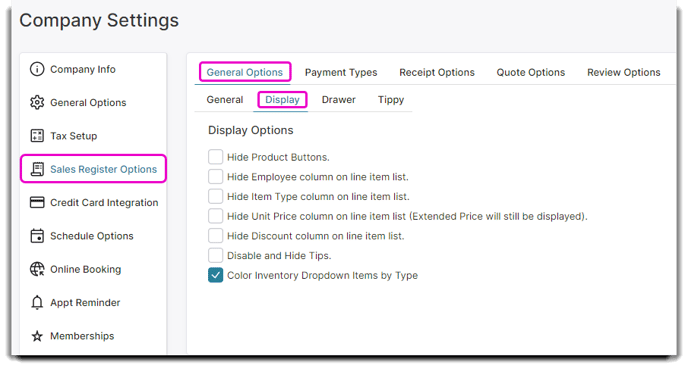The height and width of the screenshot is (378, 688).
Task: Go to Tax Setup settings
Action: click(73, 136)
